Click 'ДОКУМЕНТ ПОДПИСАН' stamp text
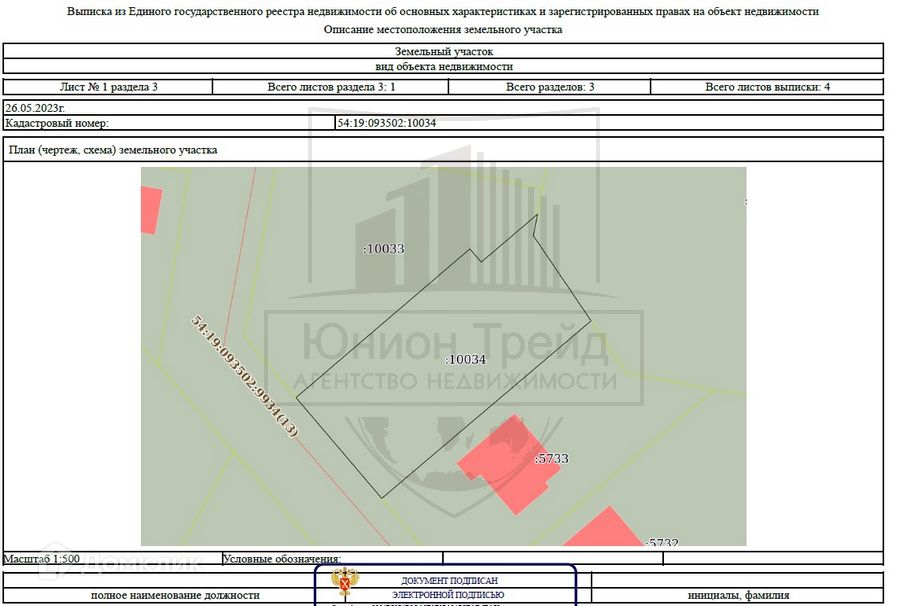Screen dimensions: 900x606 449,581
